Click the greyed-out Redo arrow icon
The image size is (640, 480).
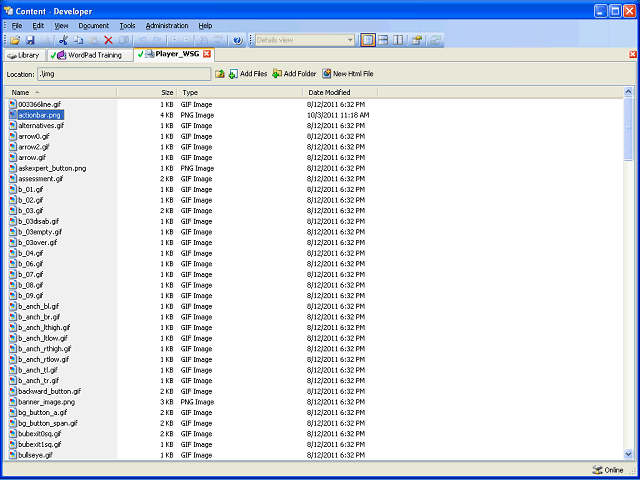pyautogui.click(x=157, y=40)
